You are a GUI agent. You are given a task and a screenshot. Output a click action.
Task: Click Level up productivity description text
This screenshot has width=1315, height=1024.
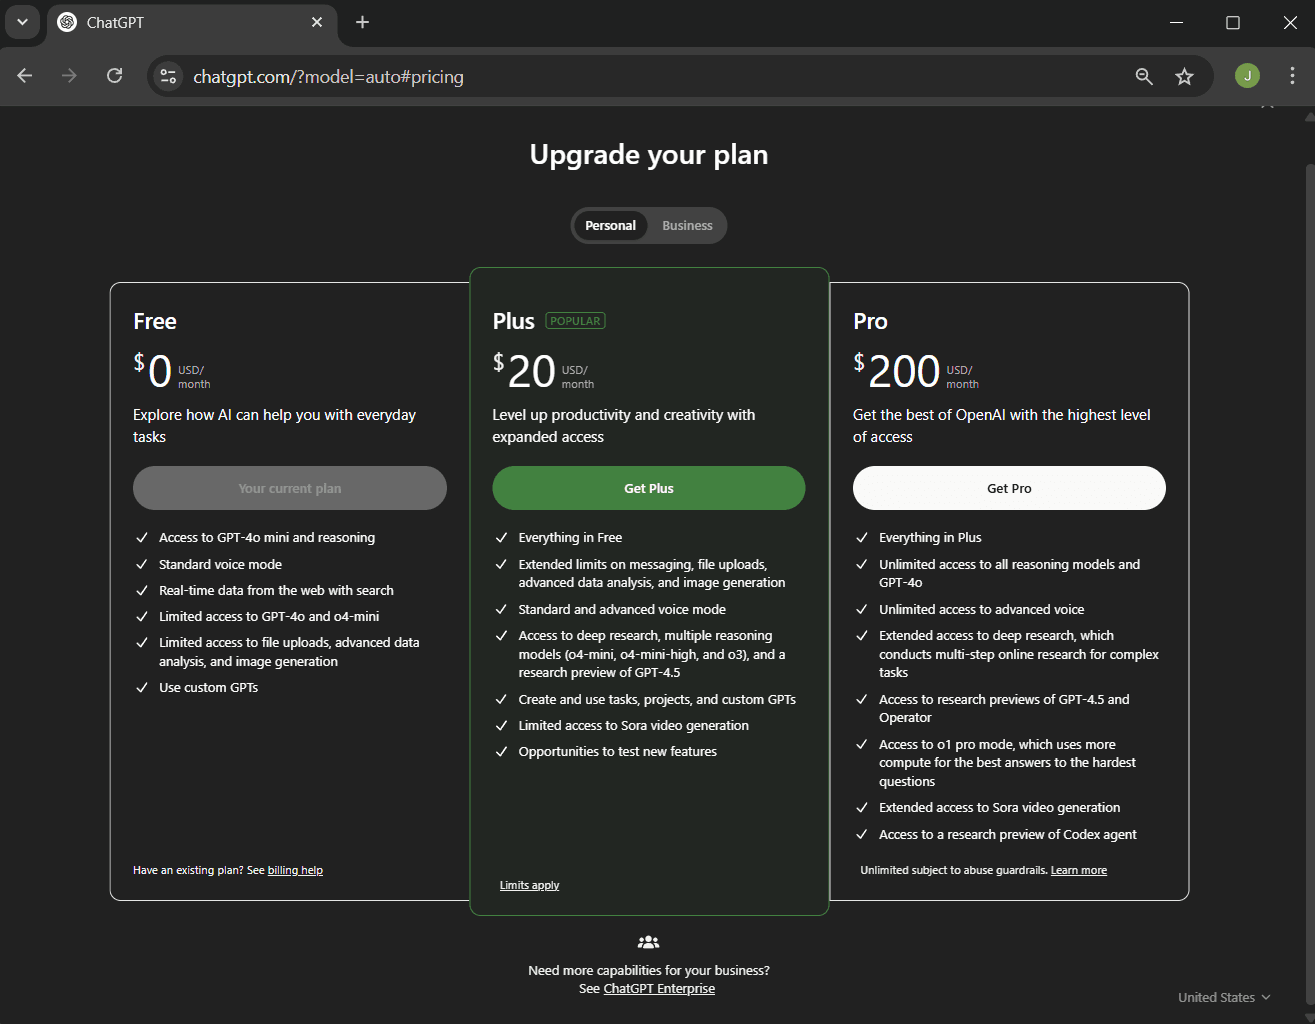click(623, 425)
